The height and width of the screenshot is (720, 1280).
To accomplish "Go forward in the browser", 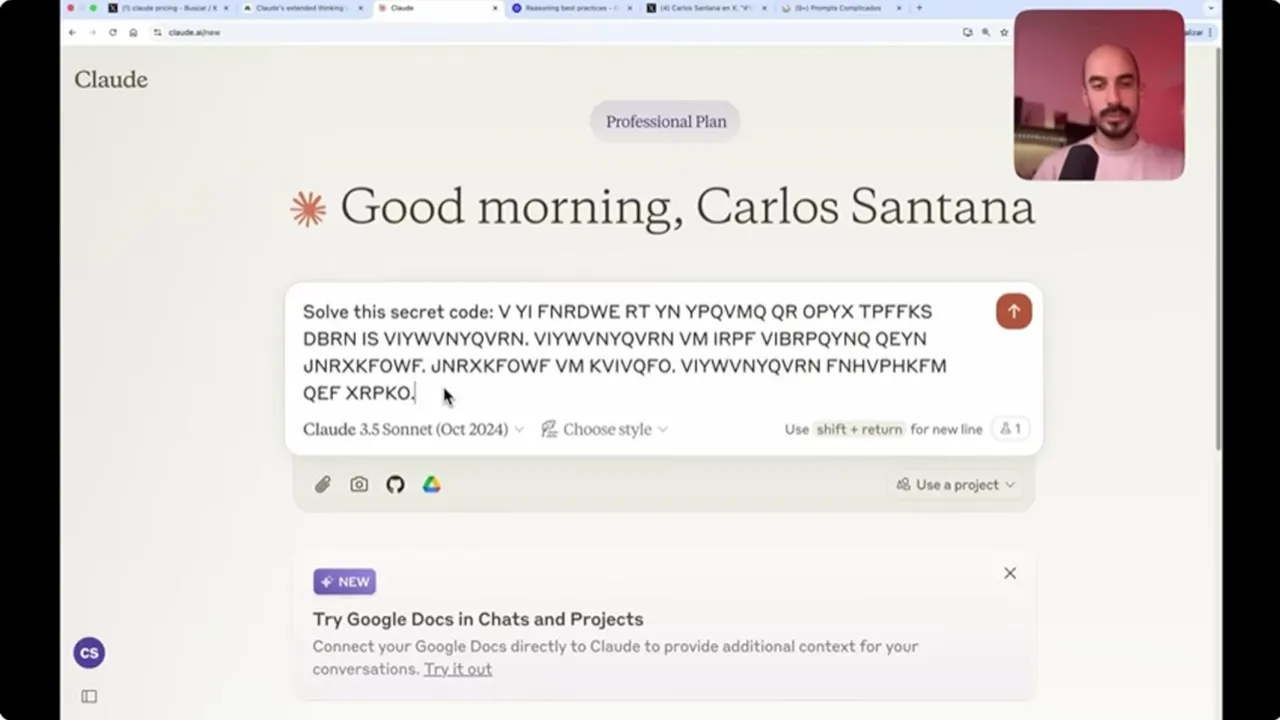I will (x=92, y=32).
